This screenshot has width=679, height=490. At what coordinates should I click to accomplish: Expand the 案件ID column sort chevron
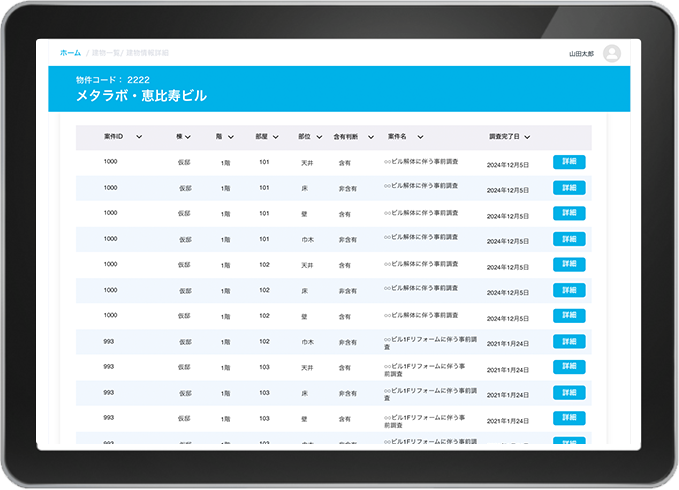pyautogui.click(x=139, y=137)
